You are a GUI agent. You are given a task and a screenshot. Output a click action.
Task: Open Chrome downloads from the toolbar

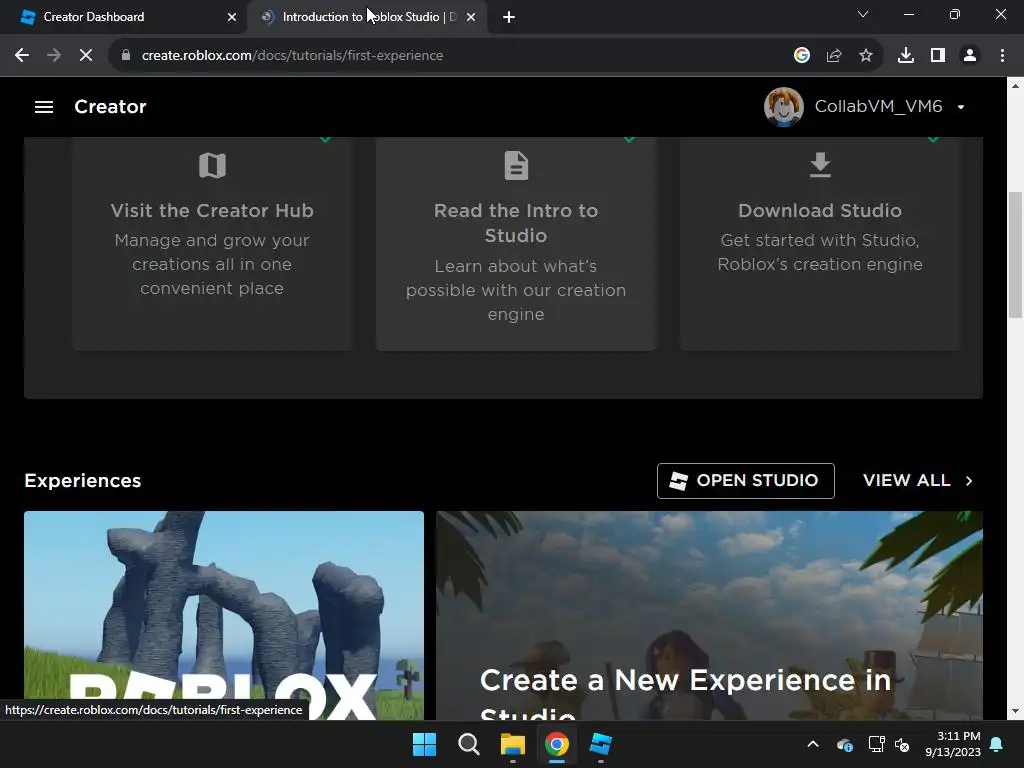click(906, 56)
